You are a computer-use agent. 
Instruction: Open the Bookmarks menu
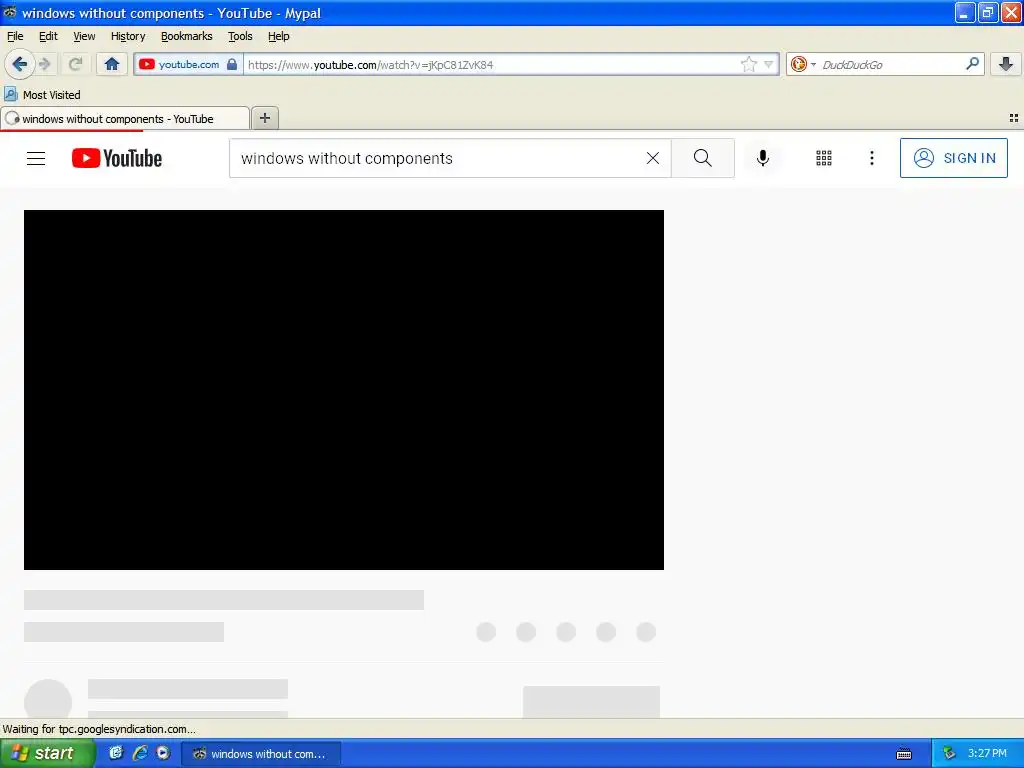click(x=187, y=37)
